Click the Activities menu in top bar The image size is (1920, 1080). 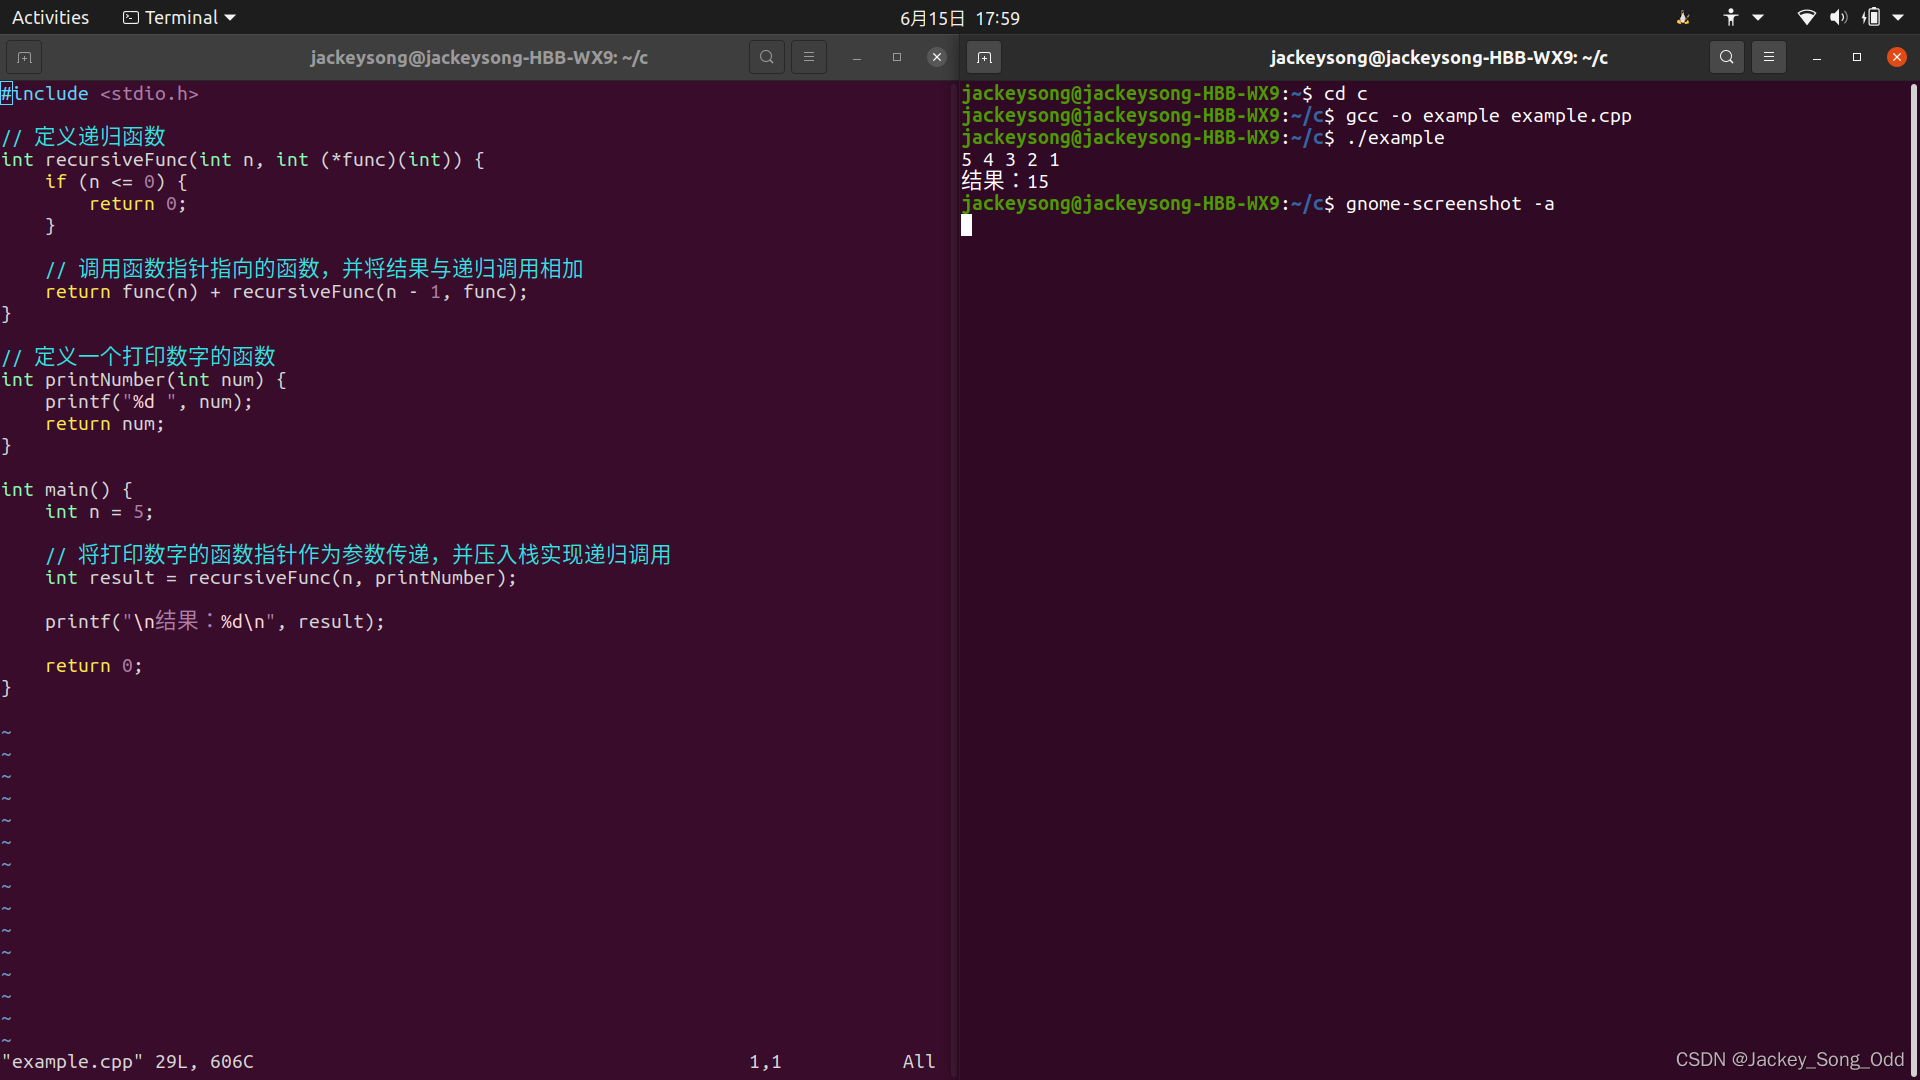tap(50, 17)
